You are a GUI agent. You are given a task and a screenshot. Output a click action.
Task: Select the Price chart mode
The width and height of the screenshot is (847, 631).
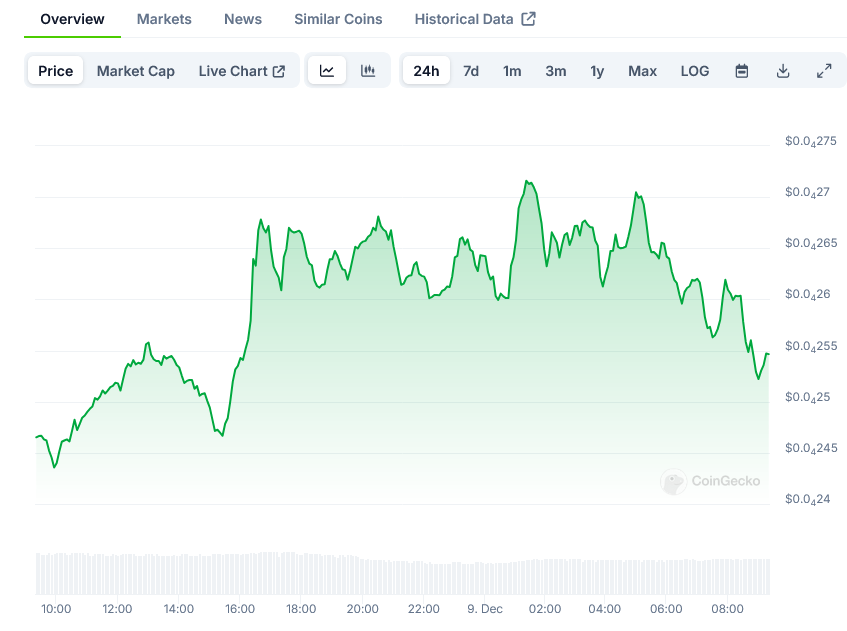56,71
